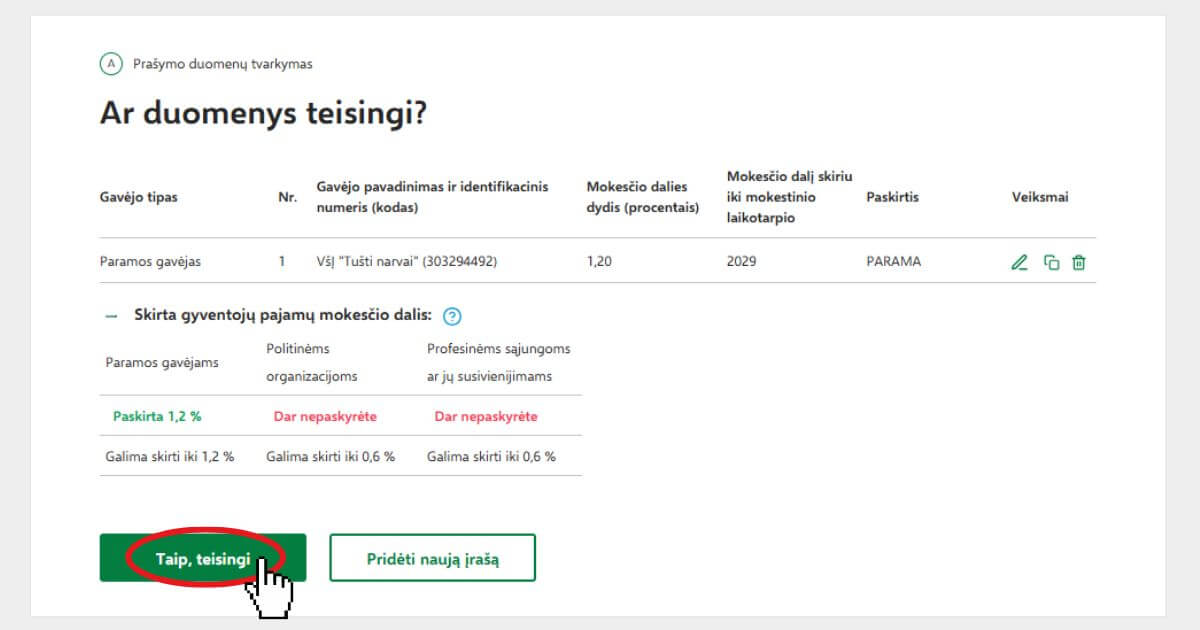
Task: Select the 2029 tax period cell
Action: pos(741,262)
